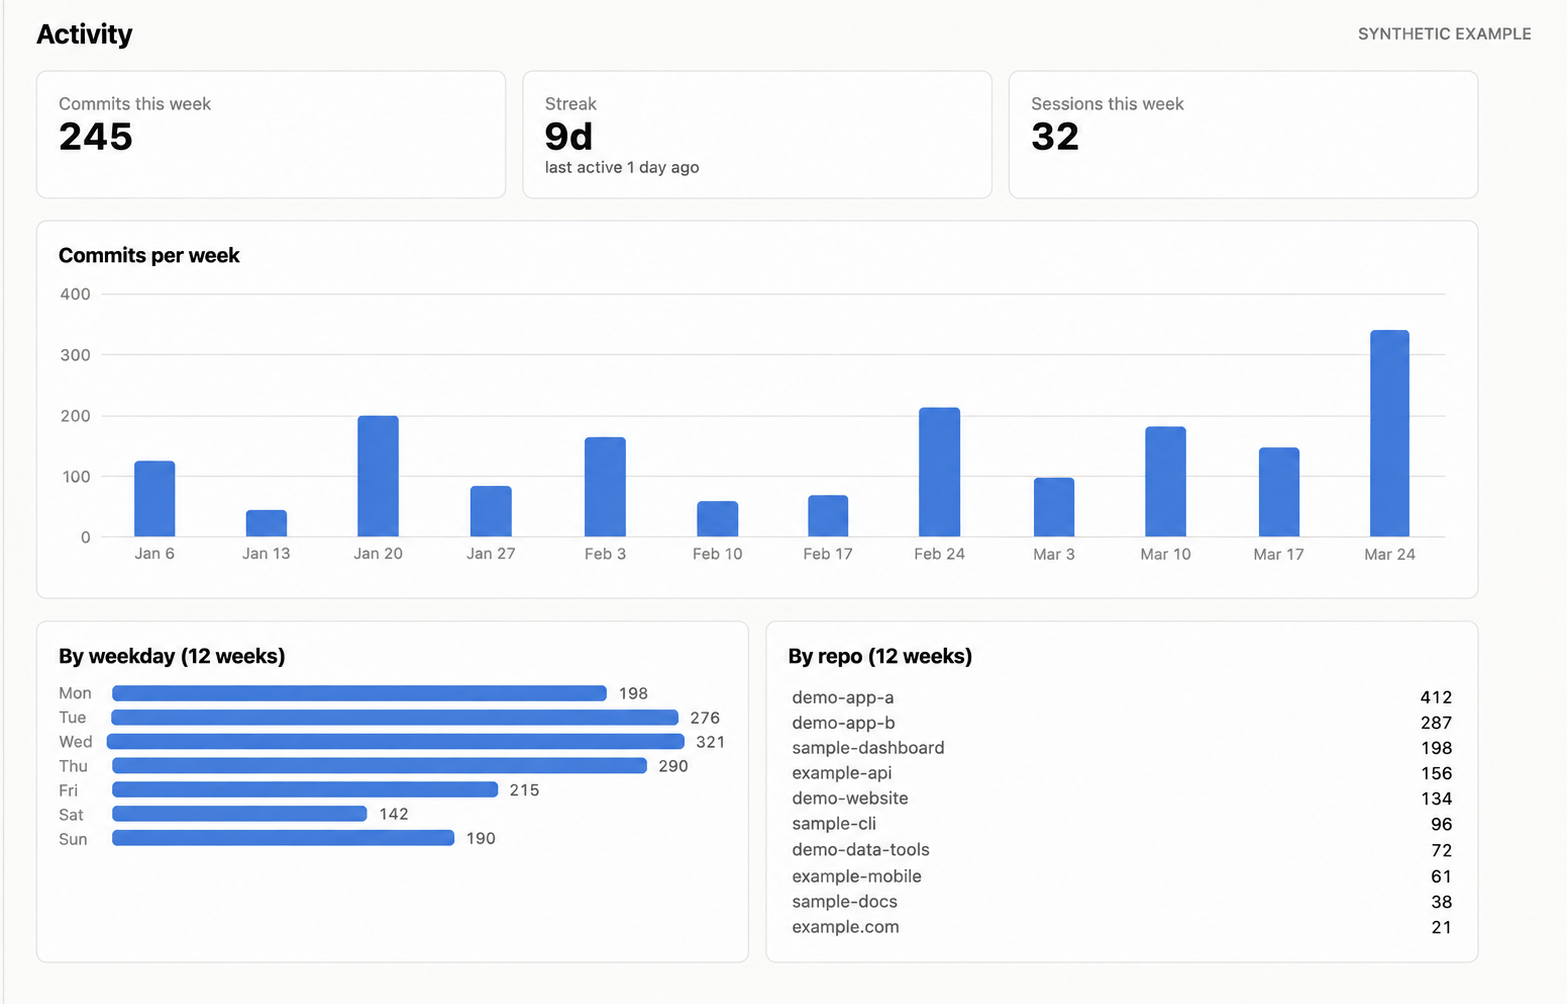Click the demo-data-tools repo name
The width and height of the screenshot is (1567, 1004).
(861, 850)
